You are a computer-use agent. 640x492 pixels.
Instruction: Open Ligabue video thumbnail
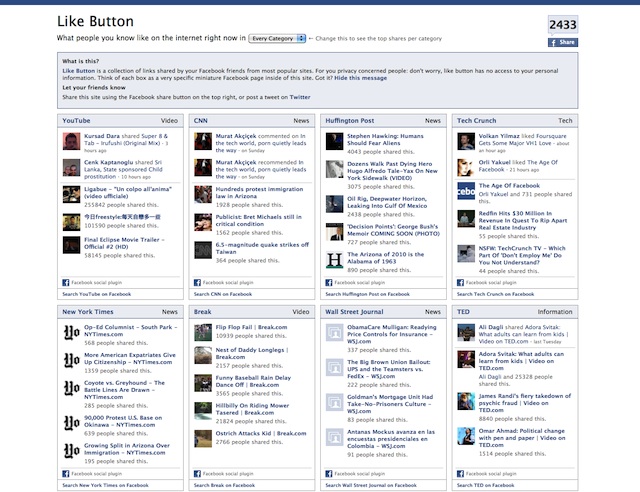71,194
